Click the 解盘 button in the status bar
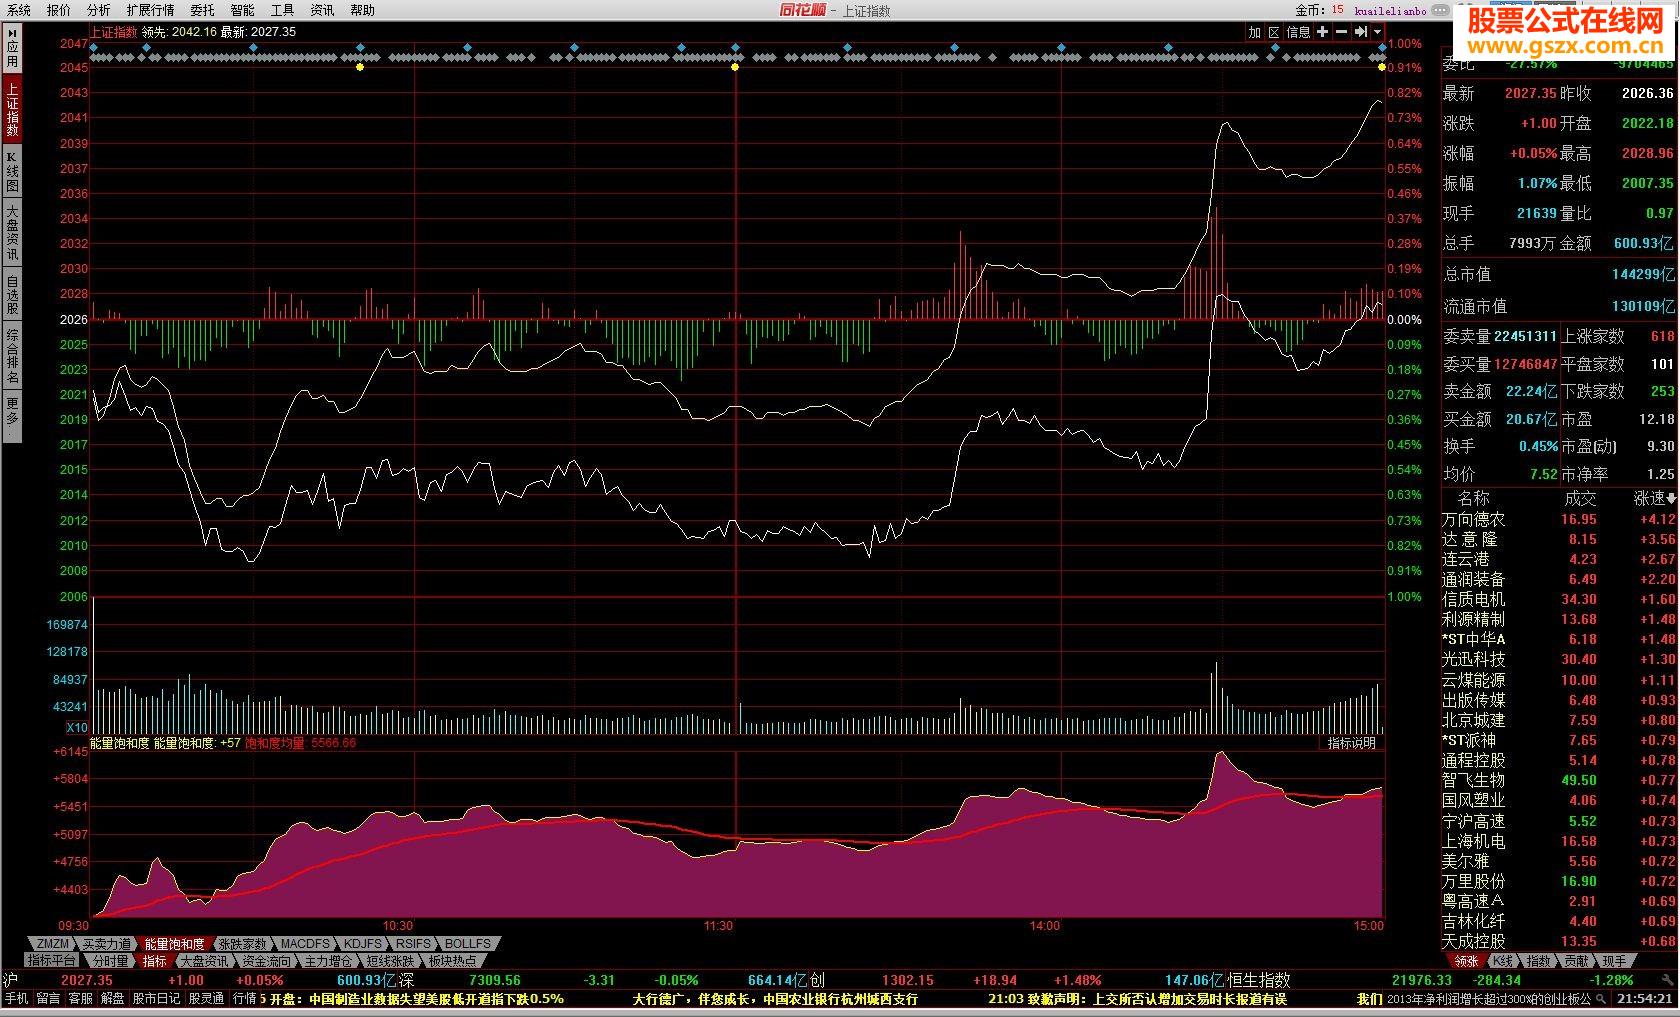Screen dimensions: 1680x1017 [112, 998]
